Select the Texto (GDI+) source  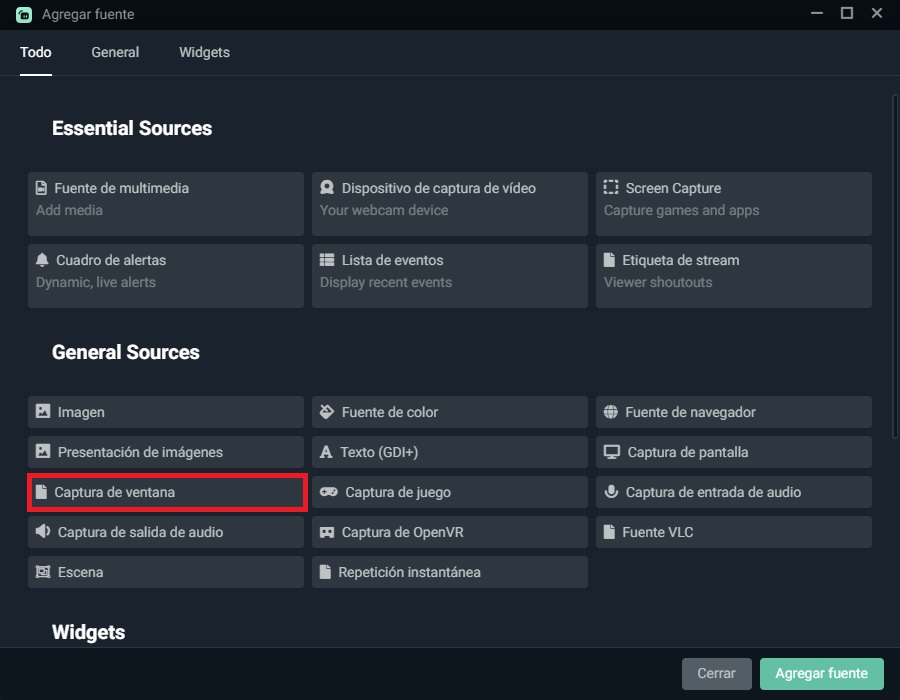pyautogui.click(x=450, y=452)
